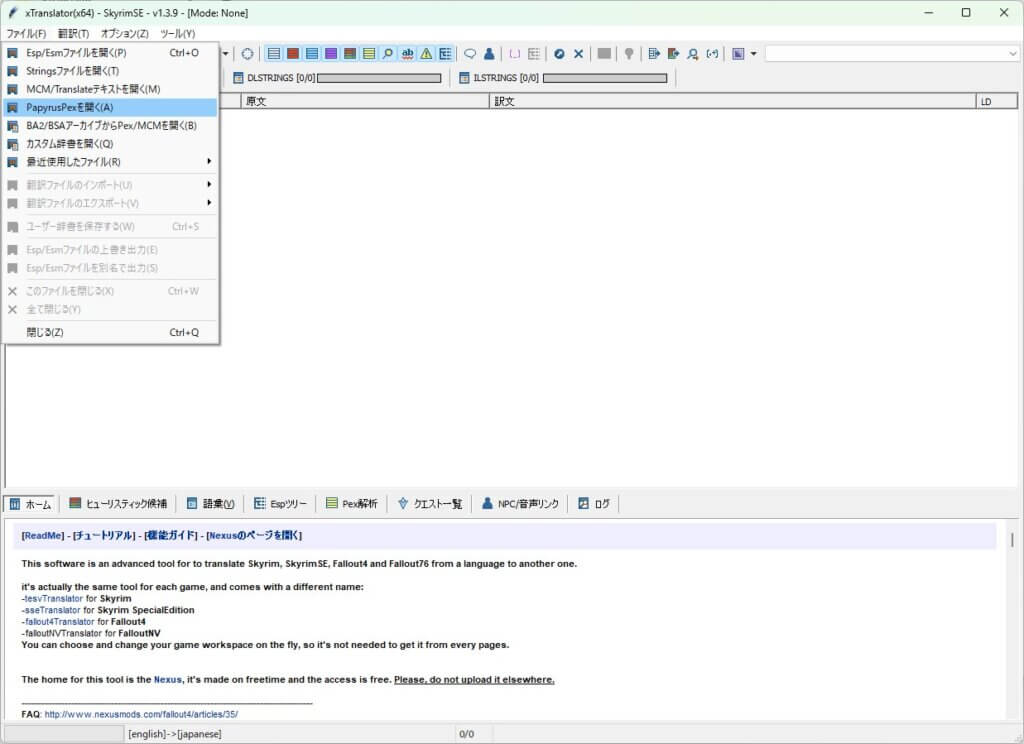Screen dimensions: 1024x744
Task: Click the yellow warning triangle toolbar icon
Action: (x=426, y=54)
